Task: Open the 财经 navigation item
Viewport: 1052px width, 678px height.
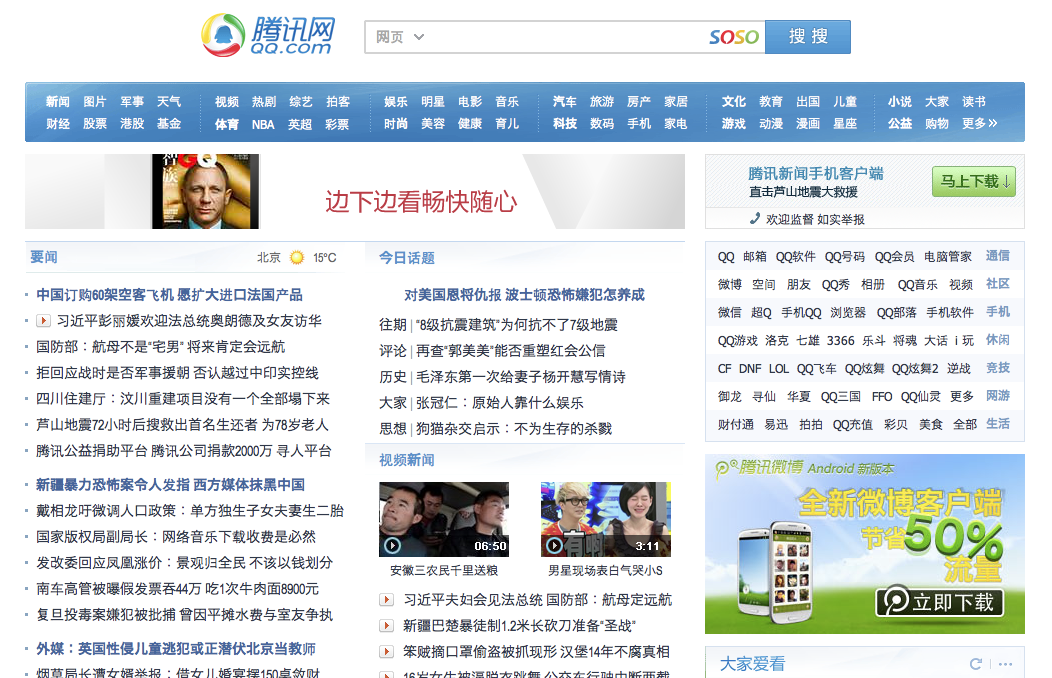Action: [x=58, y=123]
